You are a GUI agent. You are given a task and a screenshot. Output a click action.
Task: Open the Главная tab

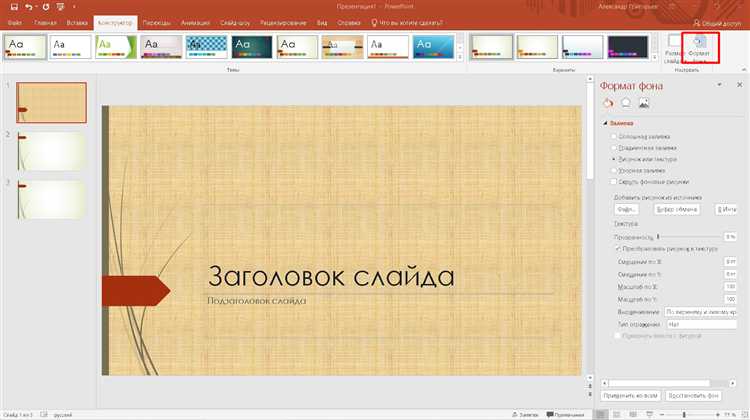click(45, 22)
